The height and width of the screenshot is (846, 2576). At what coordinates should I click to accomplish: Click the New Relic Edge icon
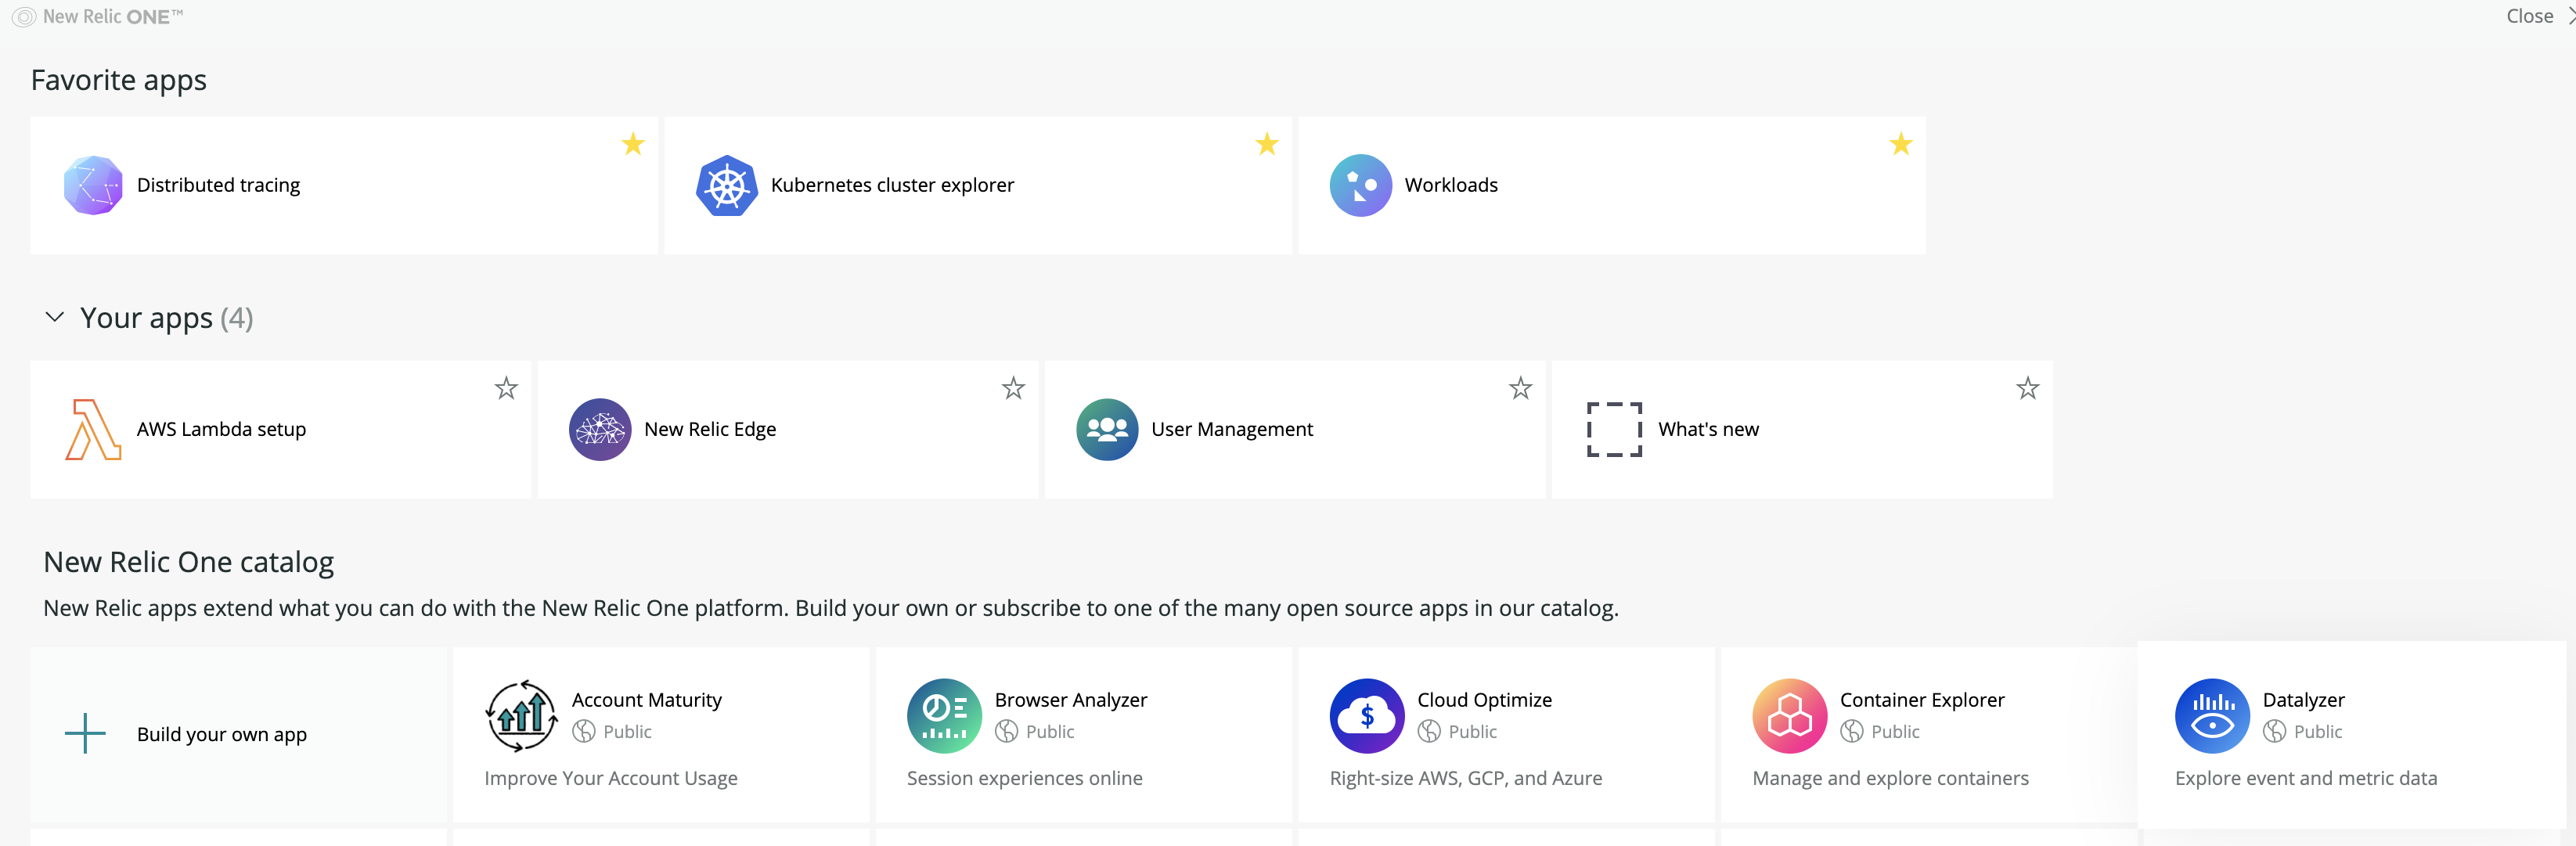click(600, 429)
